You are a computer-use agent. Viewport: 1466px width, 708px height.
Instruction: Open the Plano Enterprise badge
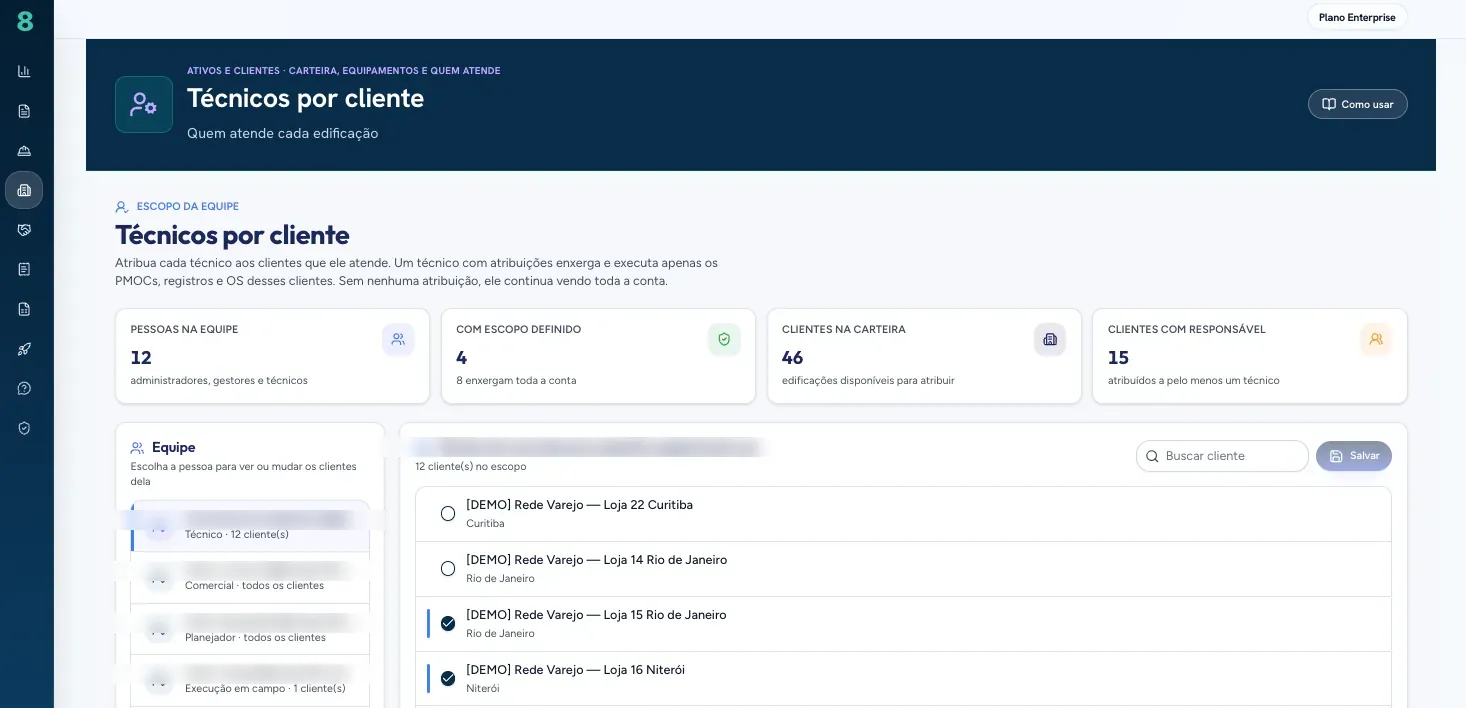[x=1356, y=17]
